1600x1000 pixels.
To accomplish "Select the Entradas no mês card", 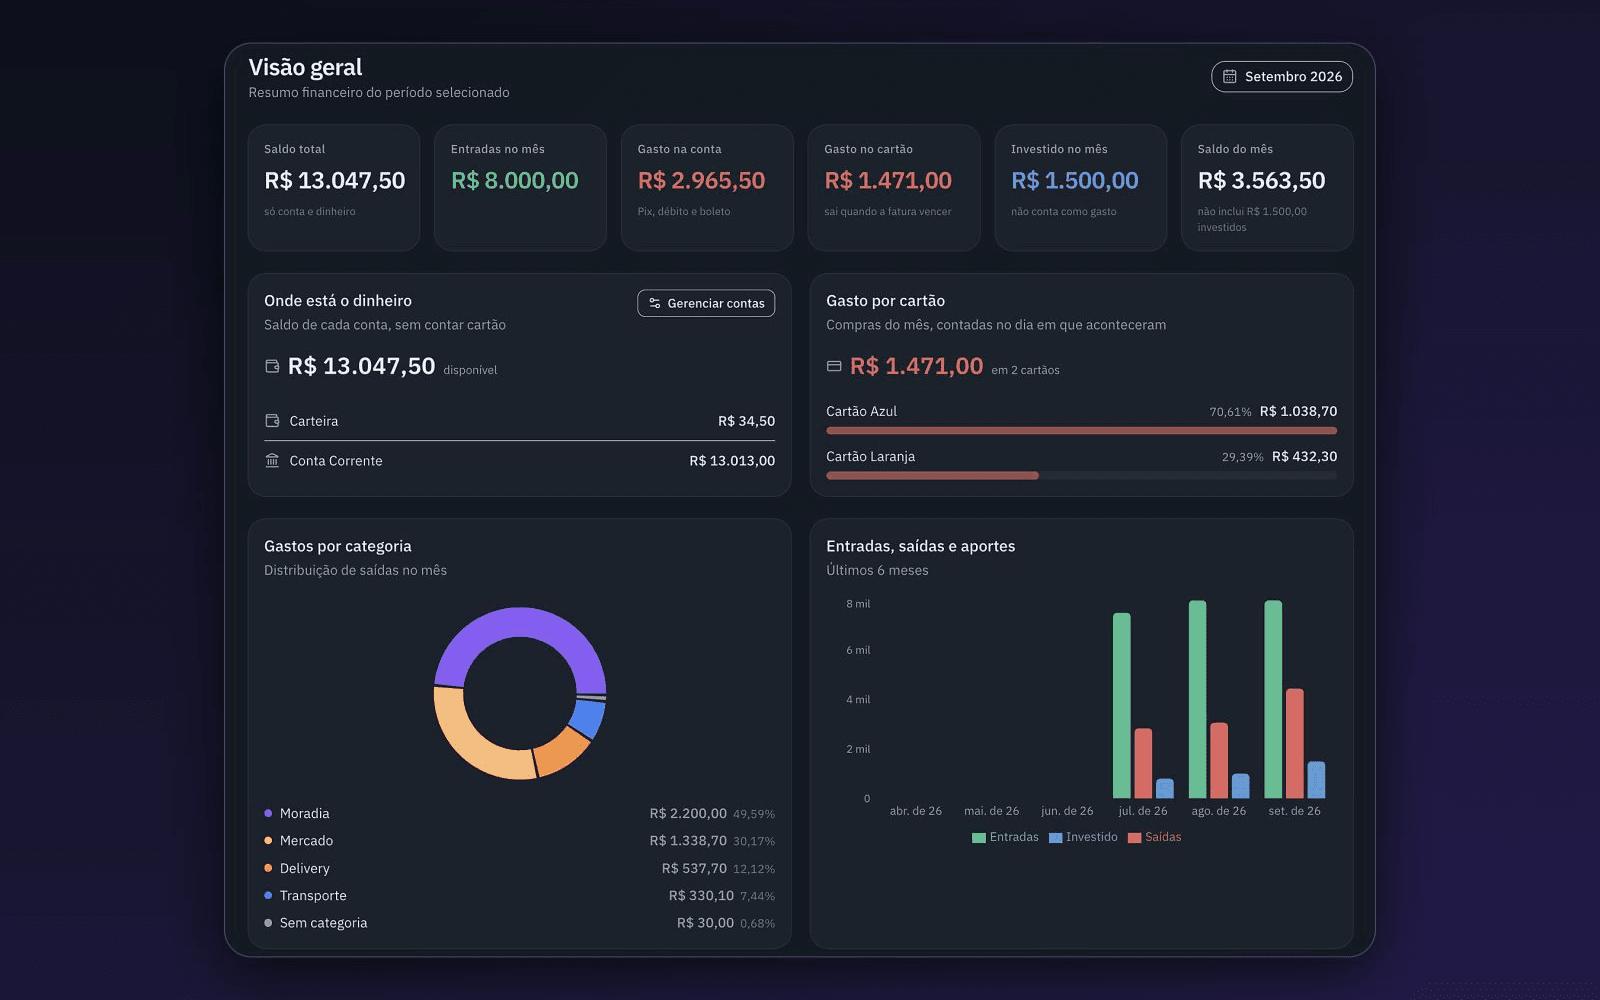I will tap(520, 188).
